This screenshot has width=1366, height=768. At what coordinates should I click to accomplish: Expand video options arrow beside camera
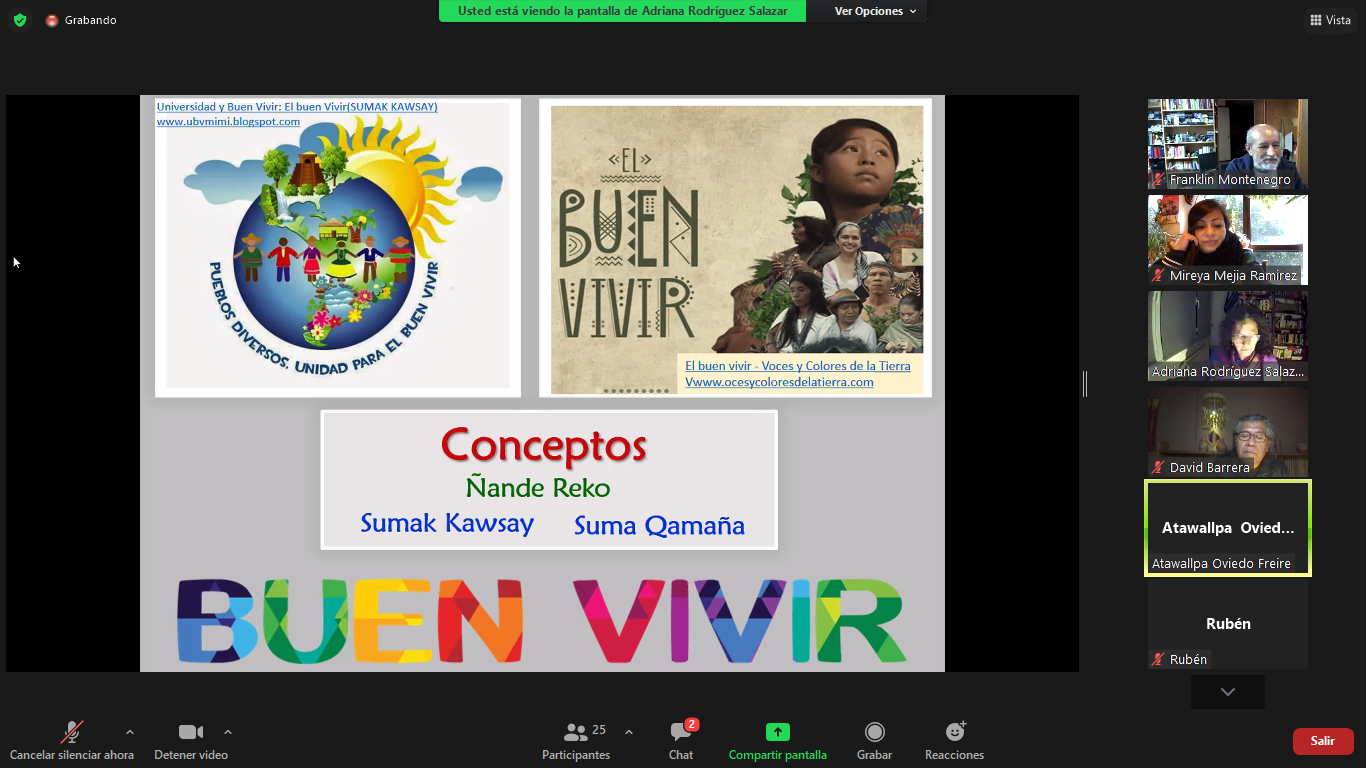pyautogui.click(x=228, y=732)
